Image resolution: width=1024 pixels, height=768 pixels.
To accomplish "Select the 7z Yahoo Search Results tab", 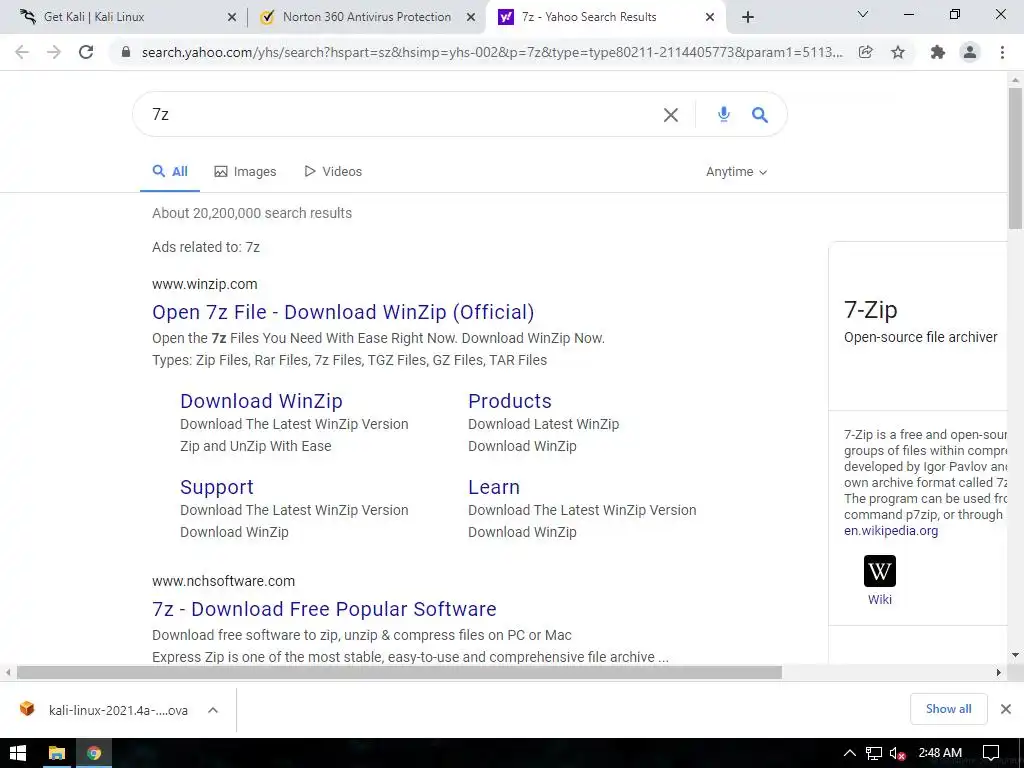I will tap(604, 17).
